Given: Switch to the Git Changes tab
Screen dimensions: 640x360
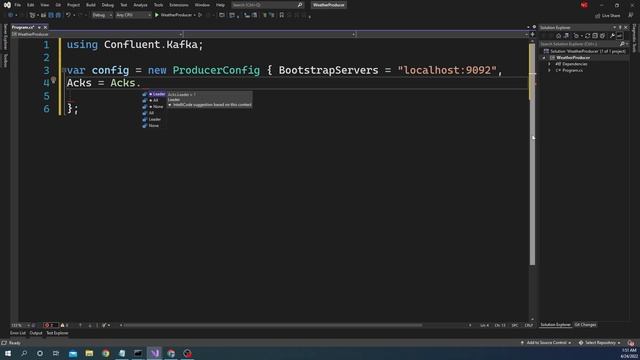Looking at the screenshot, I should pyautogui.click(x=585, y=325).
